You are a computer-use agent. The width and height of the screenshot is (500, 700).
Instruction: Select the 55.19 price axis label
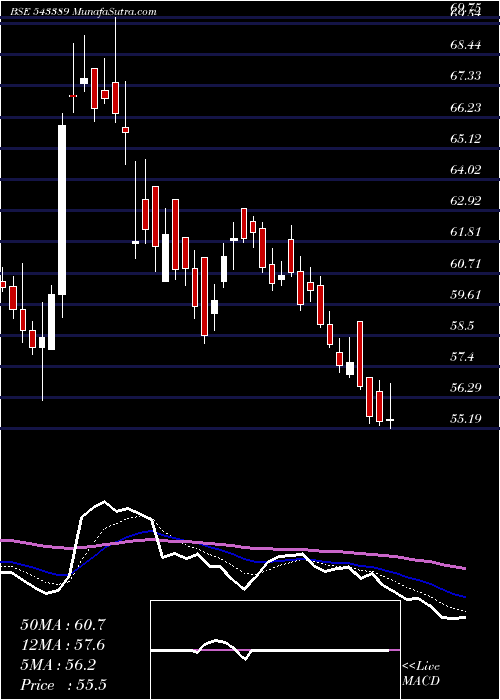coord(466,419)
